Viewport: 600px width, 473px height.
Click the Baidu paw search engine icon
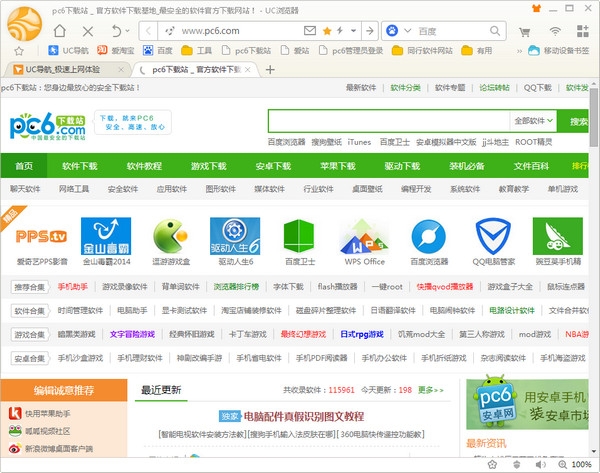pyautogui.click(x=392, y=31)
